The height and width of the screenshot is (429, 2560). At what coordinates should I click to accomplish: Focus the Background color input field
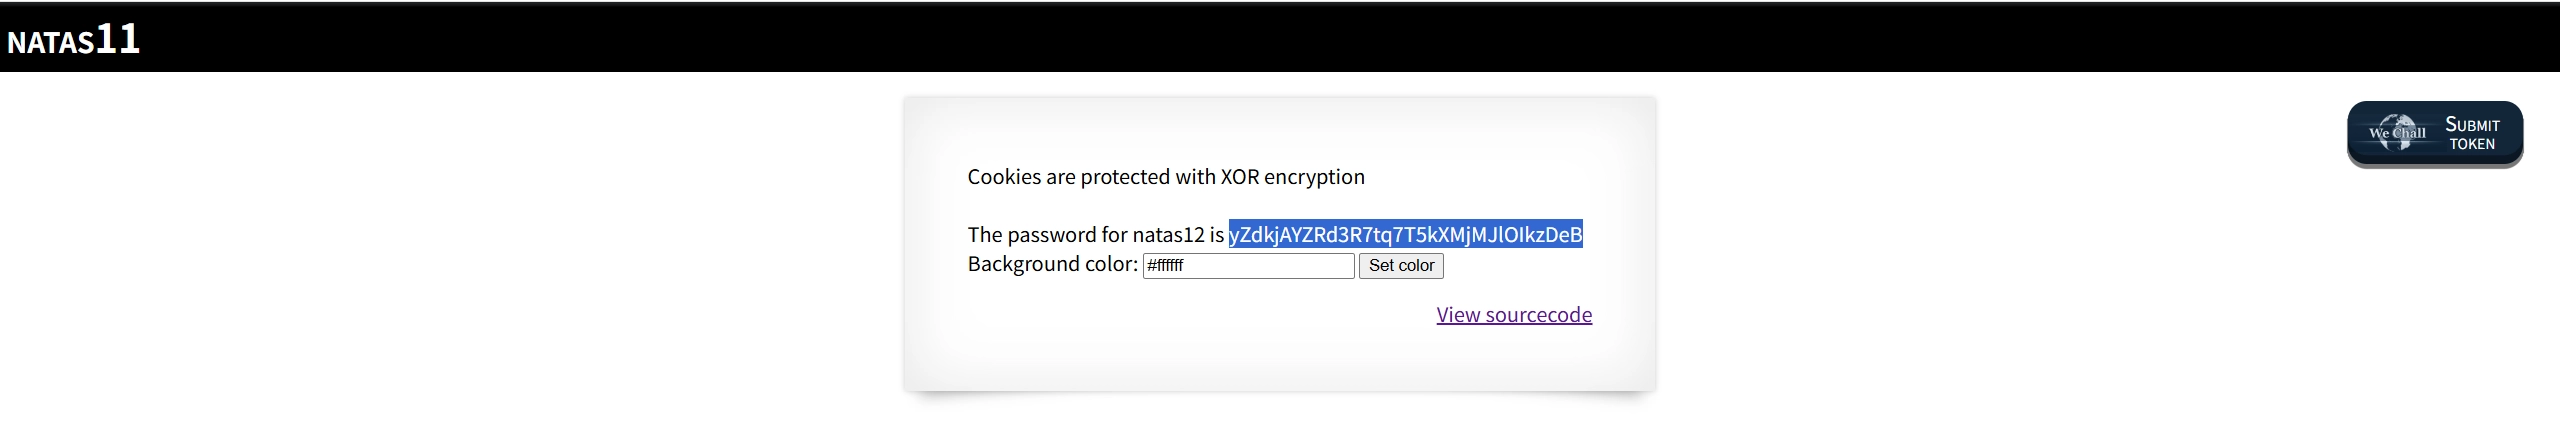click(1248, 266)
